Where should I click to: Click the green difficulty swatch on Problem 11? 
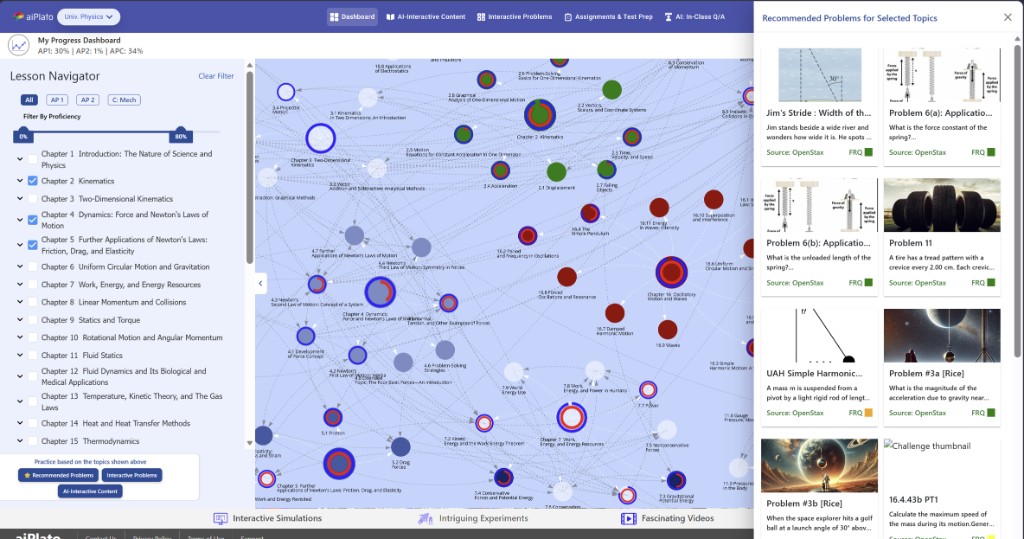991,283
